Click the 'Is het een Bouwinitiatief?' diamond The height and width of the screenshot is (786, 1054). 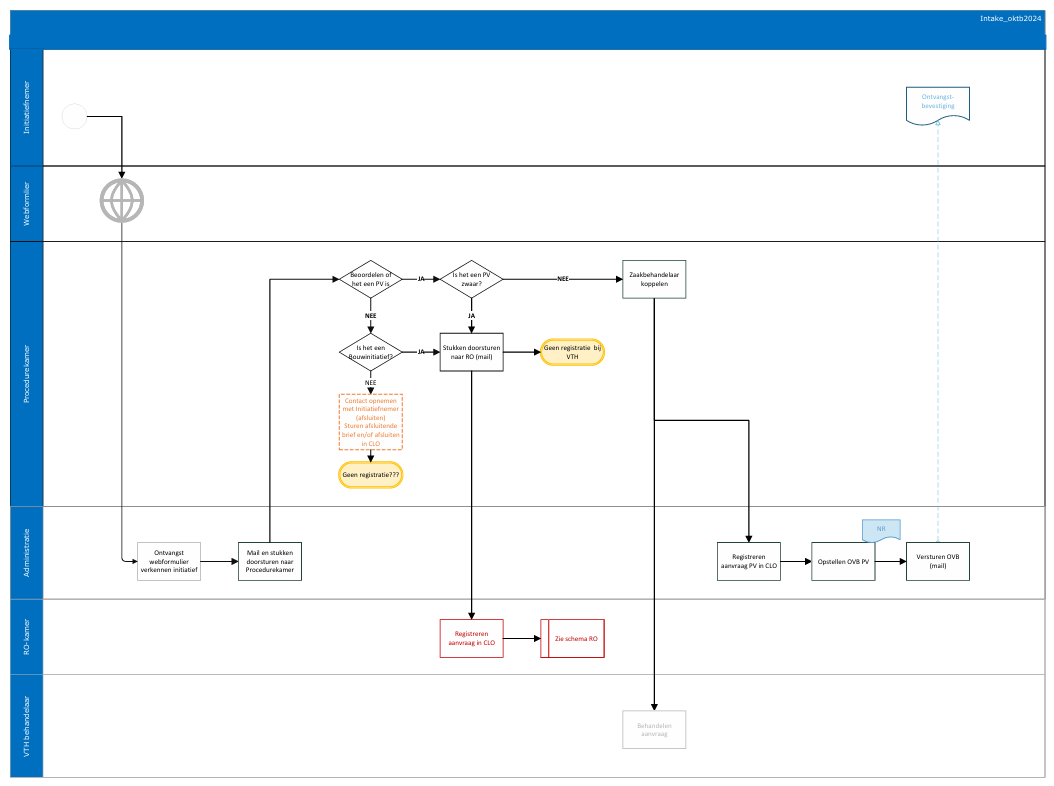click(370, 352)
